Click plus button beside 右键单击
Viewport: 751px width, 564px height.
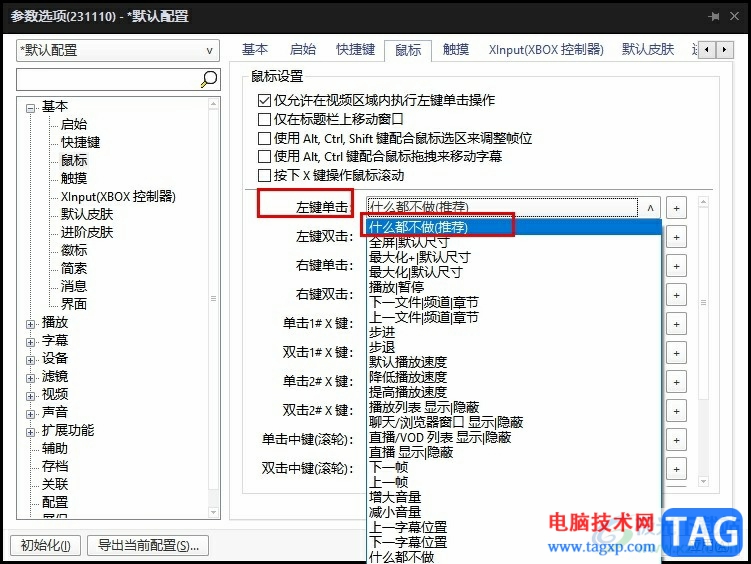(676, 266)
